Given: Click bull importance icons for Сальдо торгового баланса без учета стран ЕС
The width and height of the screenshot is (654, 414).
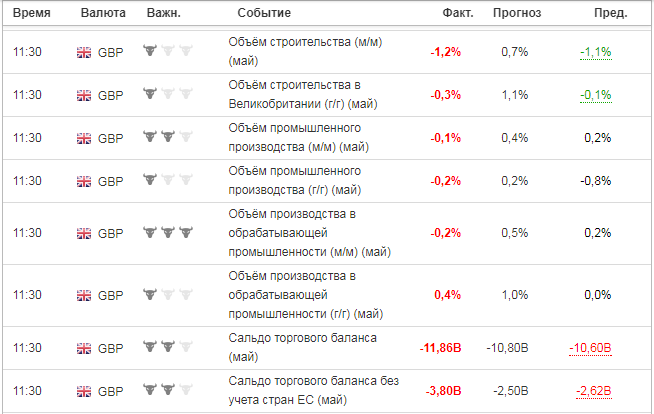Looking at the screenshot, I should (x=168, y=390).
